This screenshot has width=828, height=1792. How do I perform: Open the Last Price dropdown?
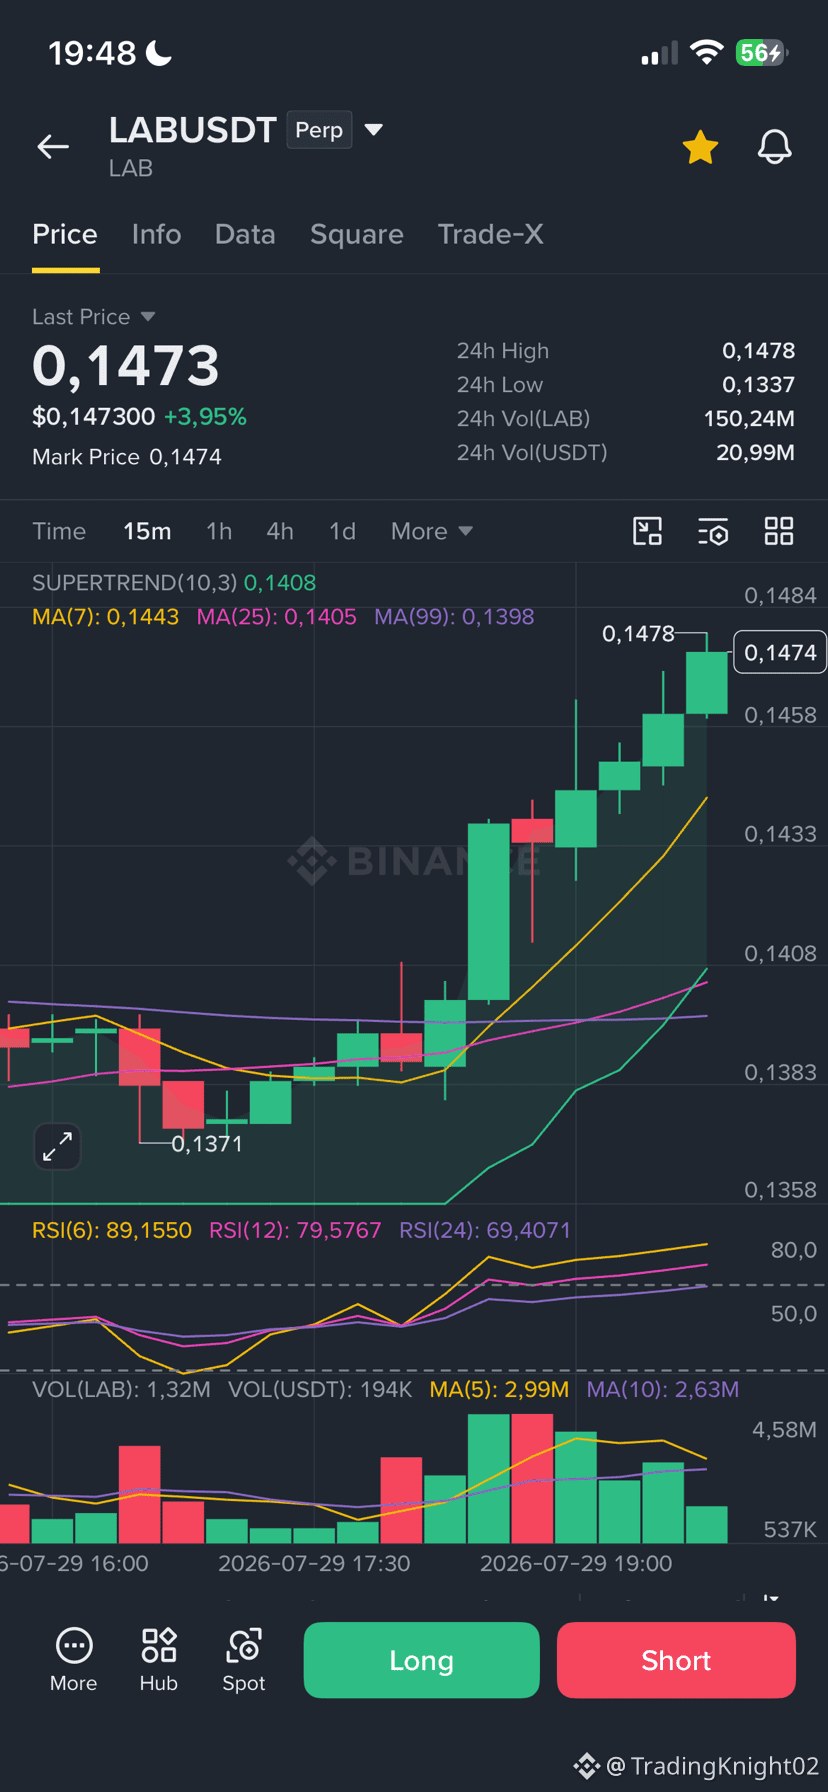(93, 317)
